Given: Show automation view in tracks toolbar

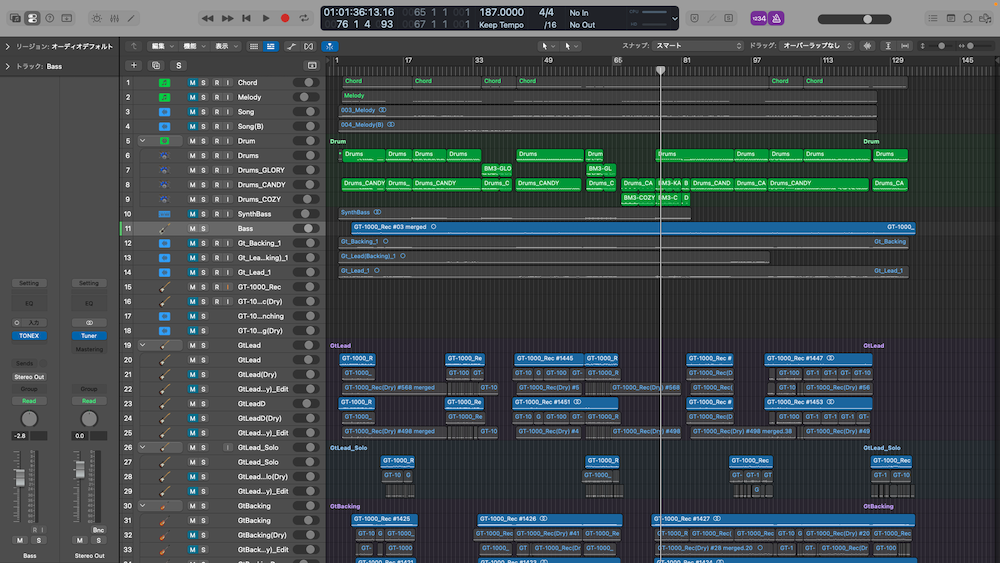Looking at the screenshot, I should tap(291, 46).
